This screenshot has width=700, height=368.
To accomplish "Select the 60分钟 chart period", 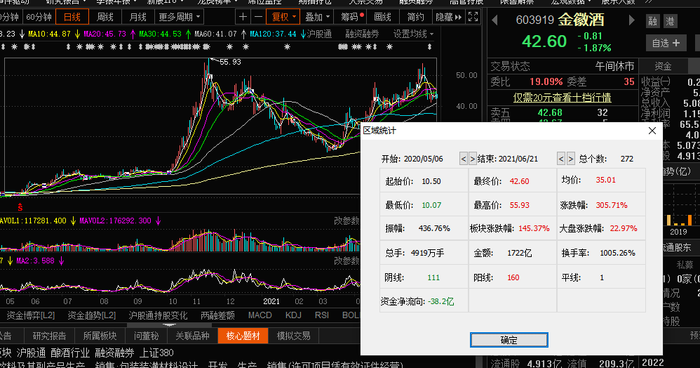I will click(x=39, y=17).
